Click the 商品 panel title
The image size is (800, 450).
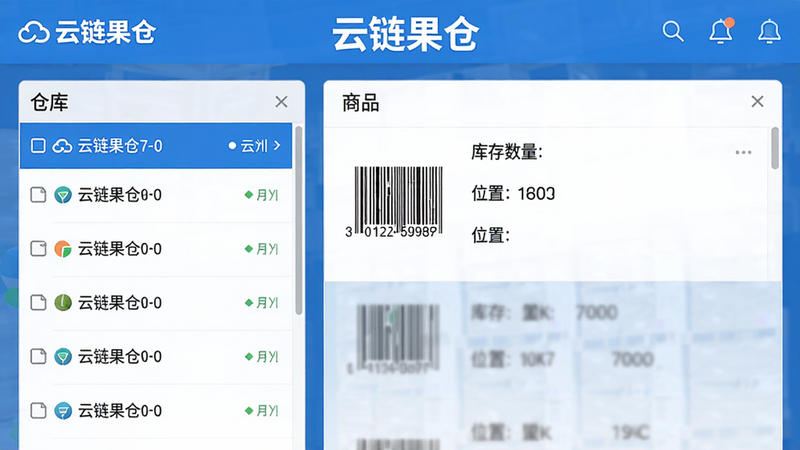tap(361, 103)
